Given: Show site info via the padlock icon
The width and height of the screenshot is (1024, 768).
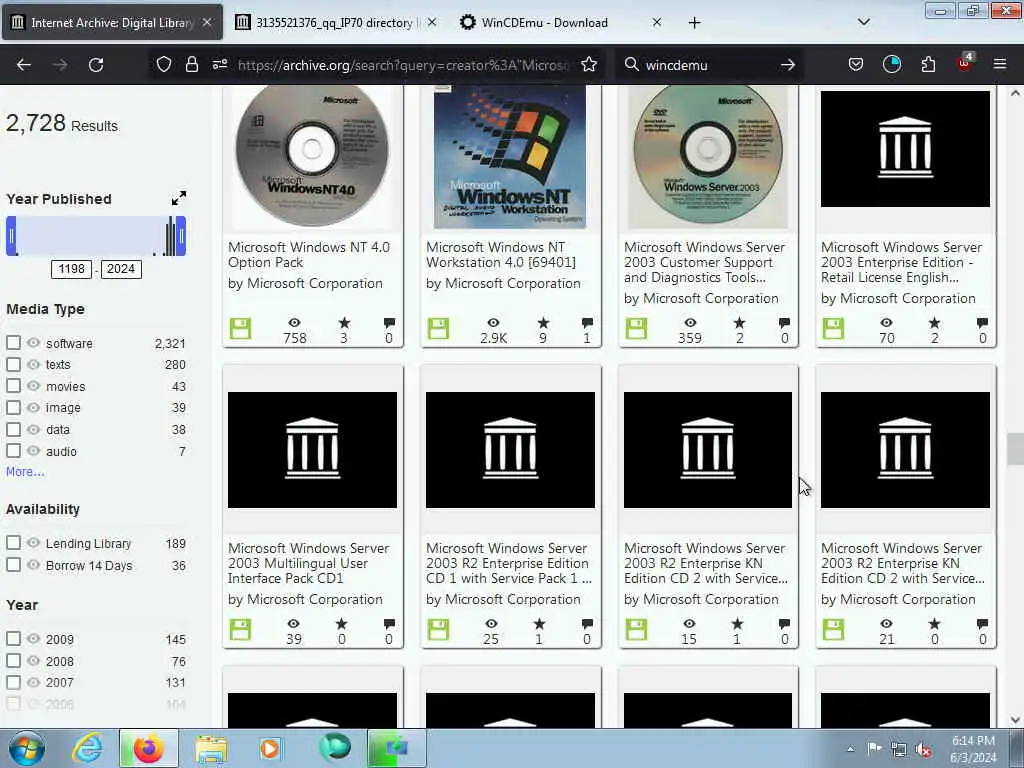Looking at the screenshot, I should pos(191,65).
